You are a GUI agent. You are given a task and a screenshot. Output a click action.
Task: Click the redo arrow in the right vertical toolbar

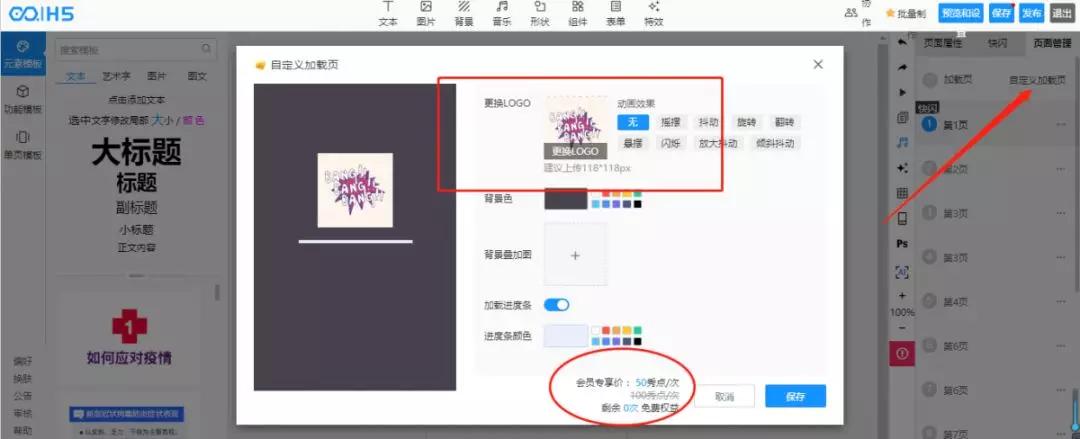(902, 68)
